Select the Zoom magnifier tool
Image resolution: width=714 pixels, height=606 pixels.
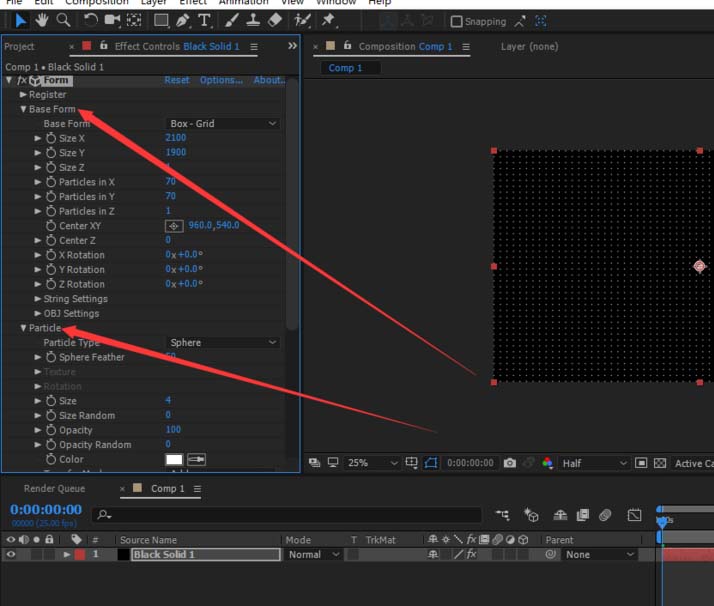click(x=64, y=20)
